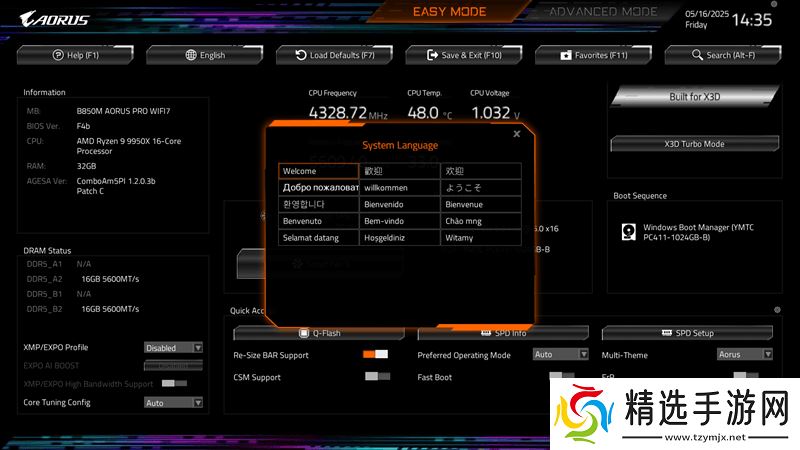The height and width of the screenshot is (450, 800).
Task: Open the Multi-Theme Aorus dropdown
Action: [743, 354]
